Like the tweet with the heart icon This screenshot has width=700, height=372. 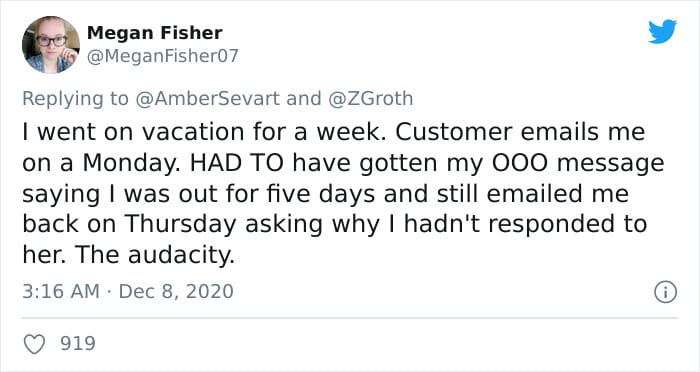[34, 344]
